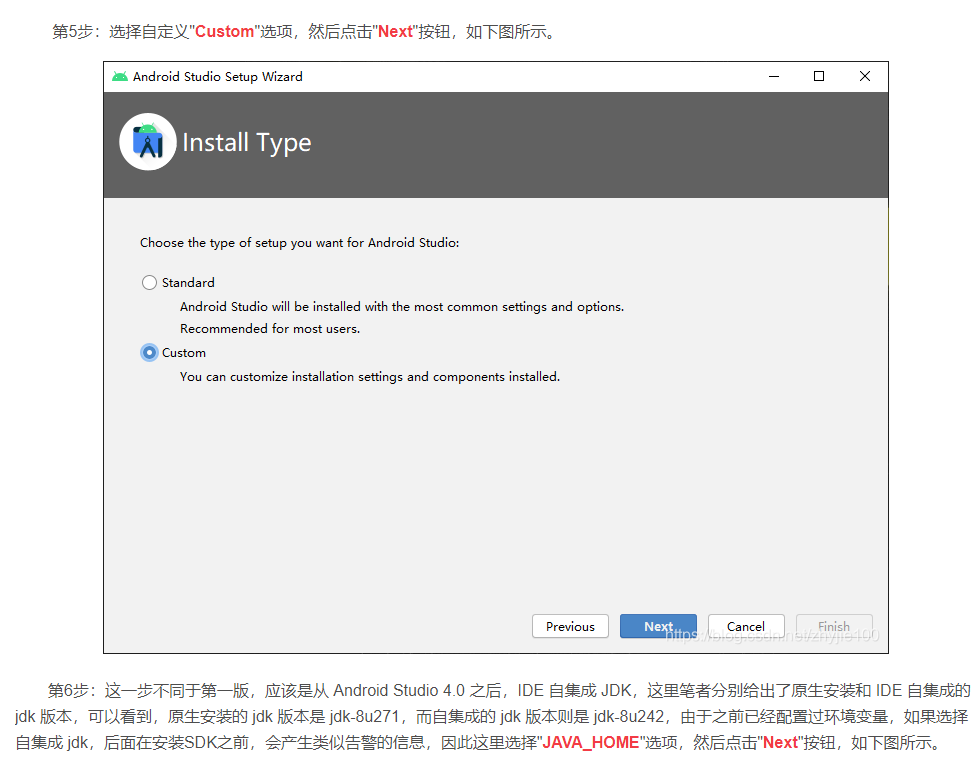Go back with the Previous button
This screenshot has width=977, height=757.
(x=570, y=626)
